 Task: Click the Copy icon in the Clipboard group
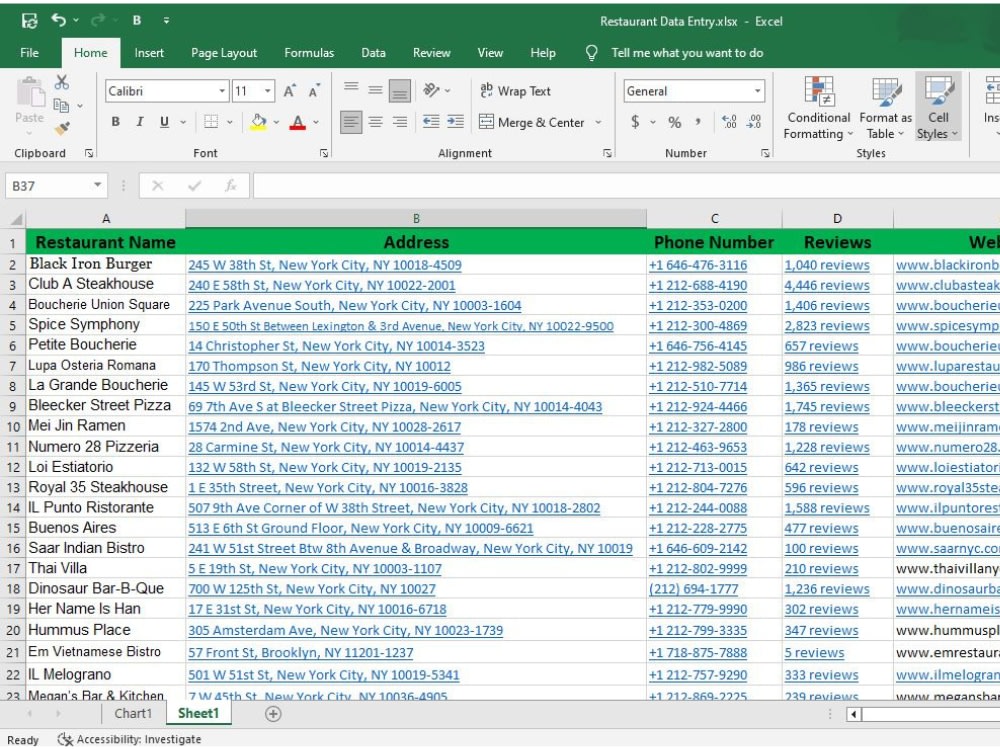(x=61, y=105)
